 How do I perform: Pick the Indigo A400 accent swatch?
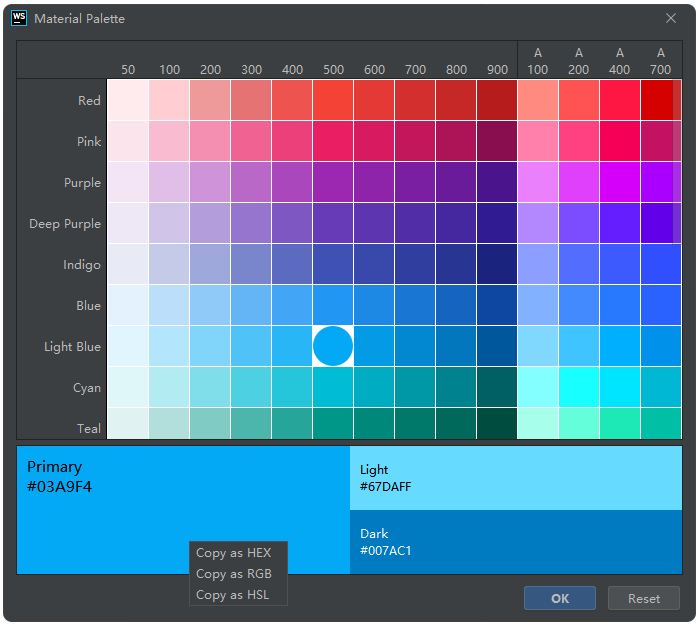point(620,264)
